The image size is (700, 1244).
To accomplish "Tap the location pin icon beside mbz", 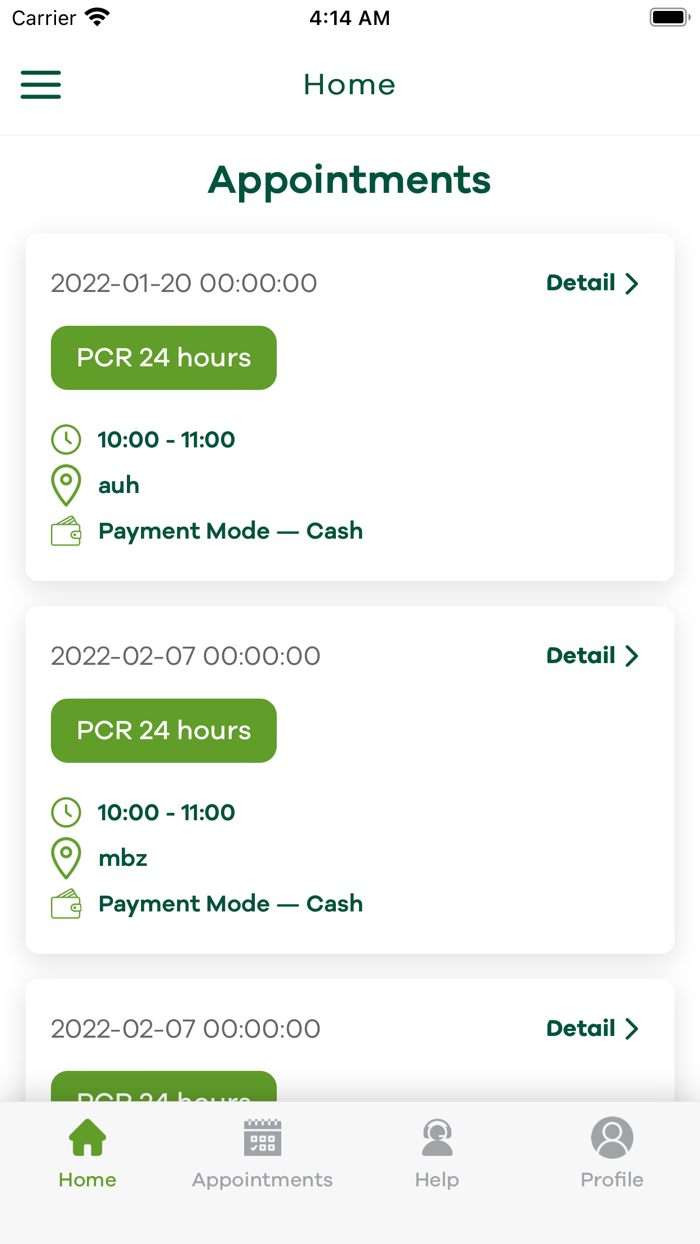I will click(66, 859).
